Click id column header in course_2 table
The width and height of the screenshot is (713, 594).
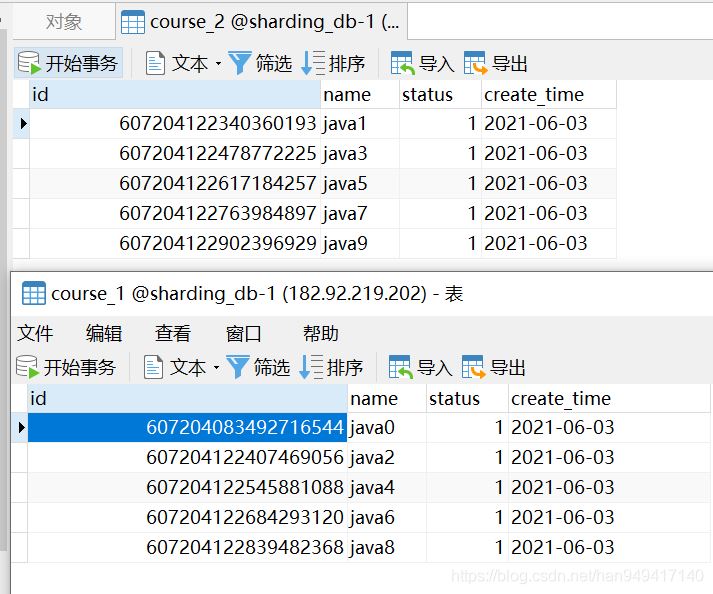[175, 95]
